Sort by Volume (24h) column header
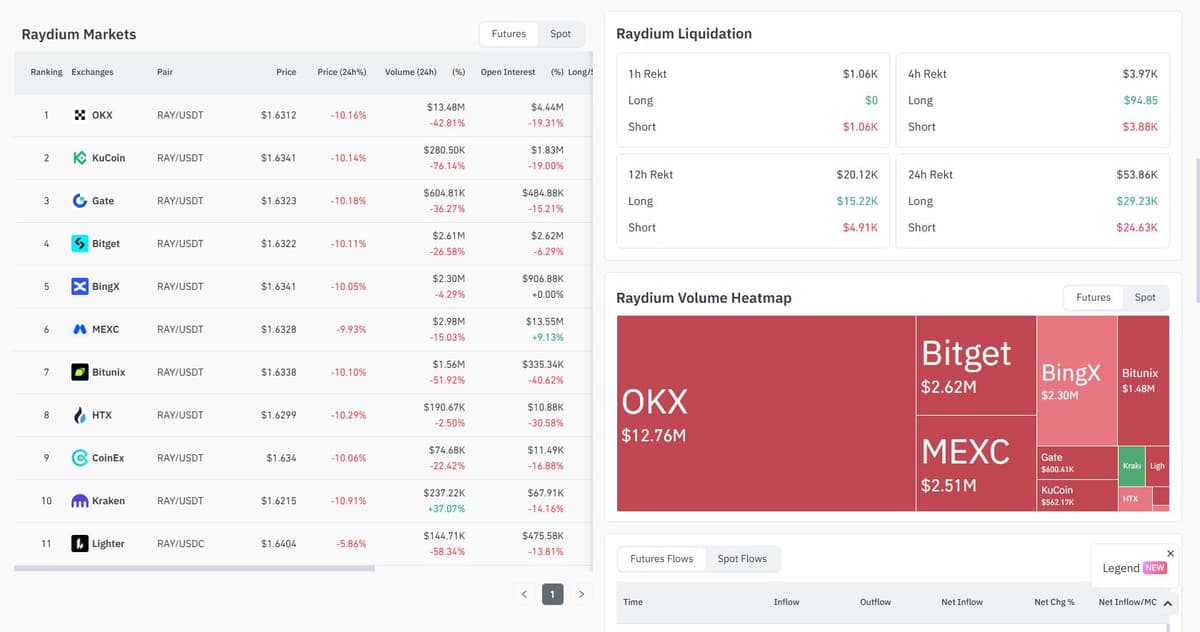1200x632 pixels. (x=411, y=72)
